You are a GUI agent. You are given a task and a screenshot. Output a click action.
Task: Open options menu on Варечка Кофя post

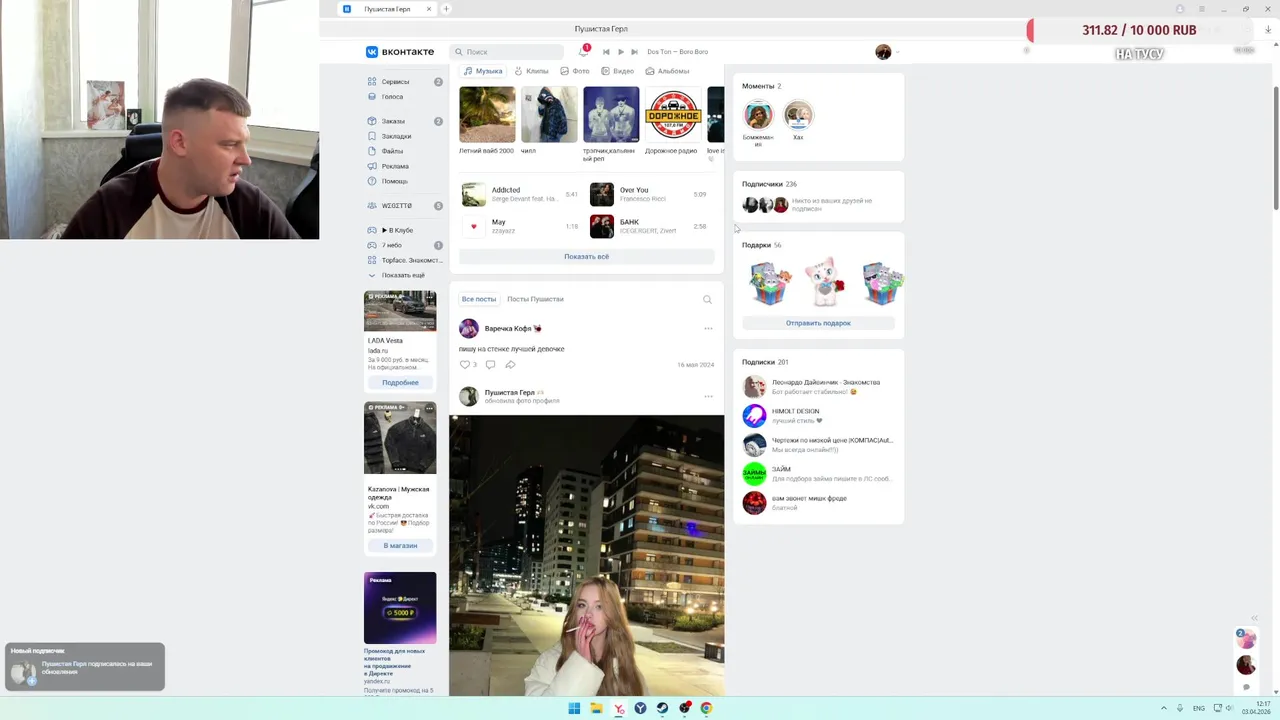[x=708, y=328]
